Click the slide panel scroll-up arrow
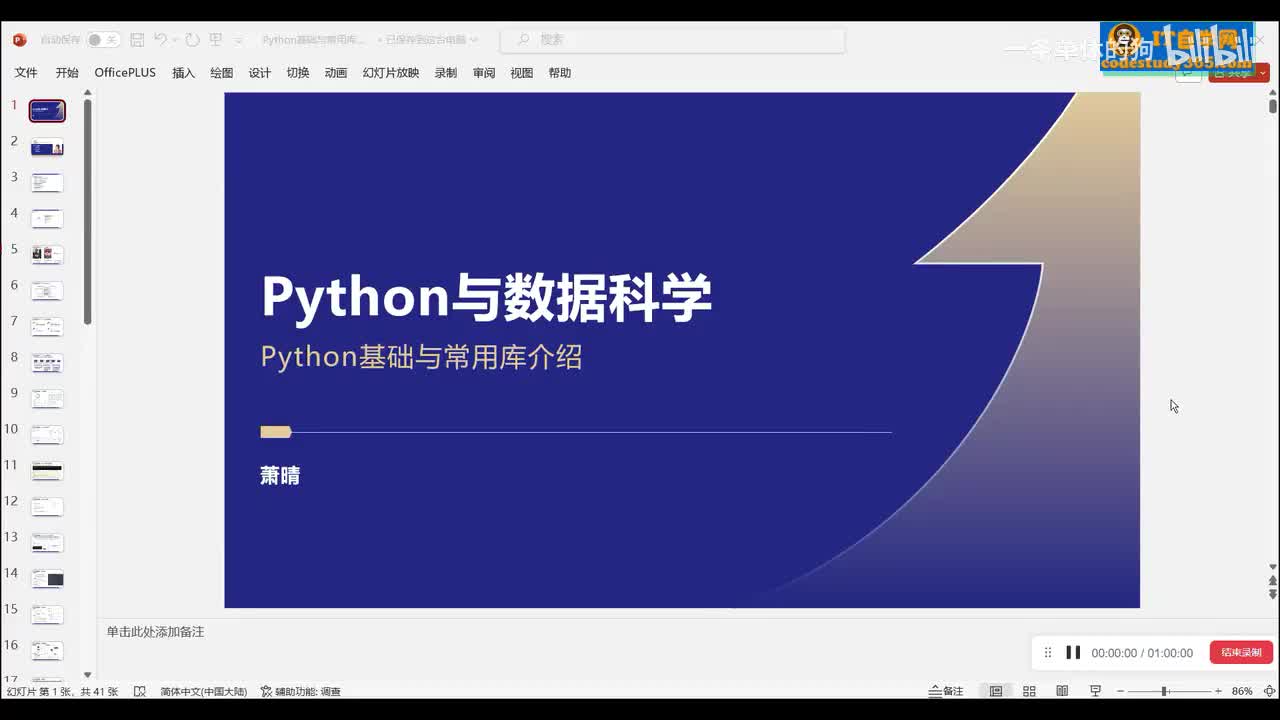This screenshot has width=1280, height=720. pos(88,93)
